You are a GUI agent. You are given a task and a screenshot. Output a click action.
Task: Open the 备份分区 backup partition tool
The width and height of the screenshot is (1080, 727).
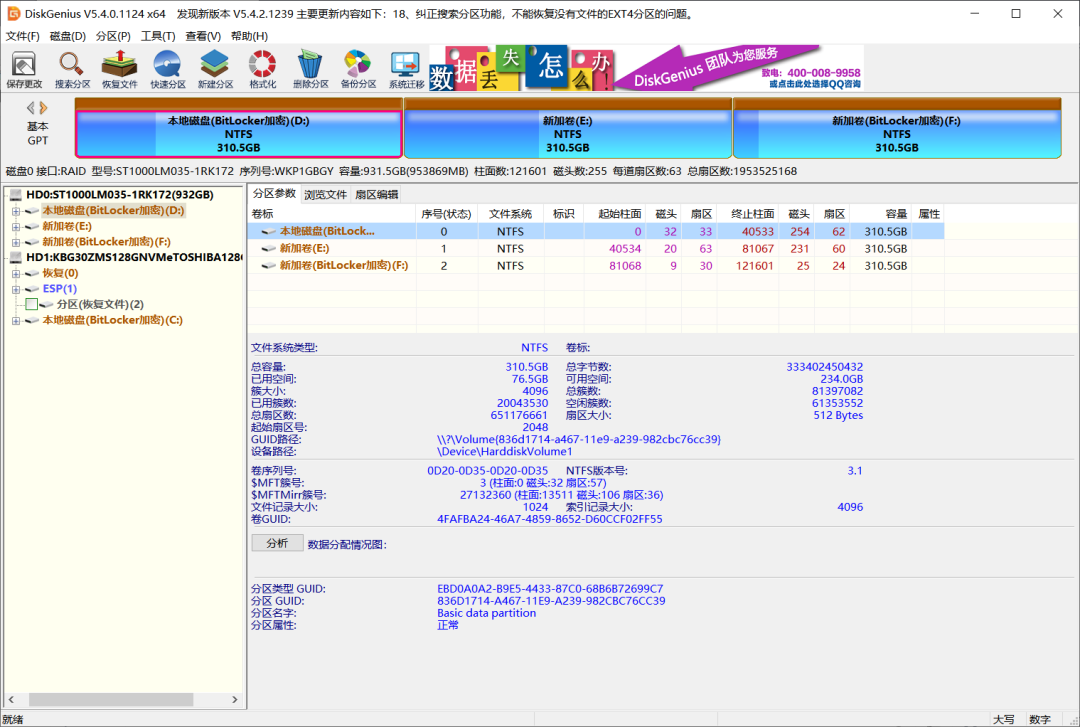tap(358, 70)
